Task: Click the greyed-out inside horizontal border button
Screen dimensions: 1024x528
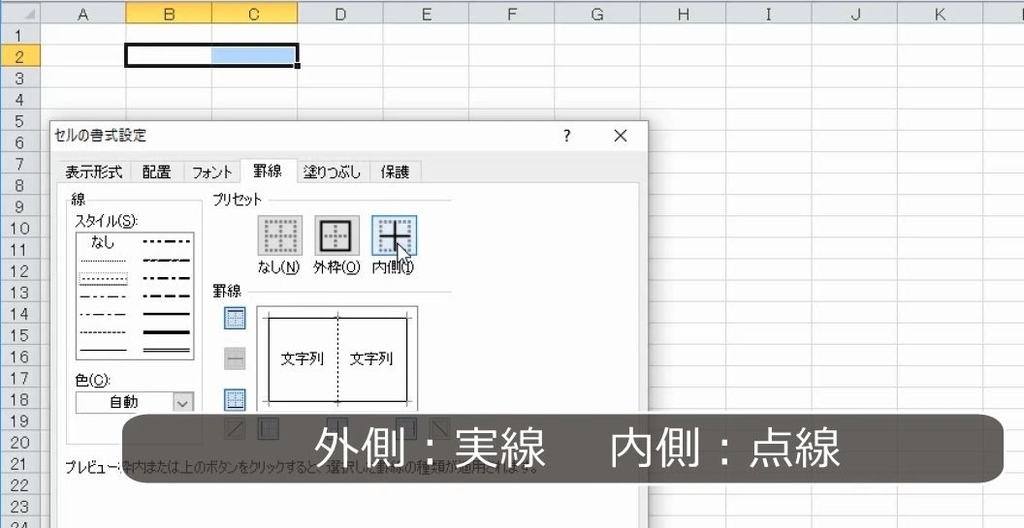Action: 235,359
